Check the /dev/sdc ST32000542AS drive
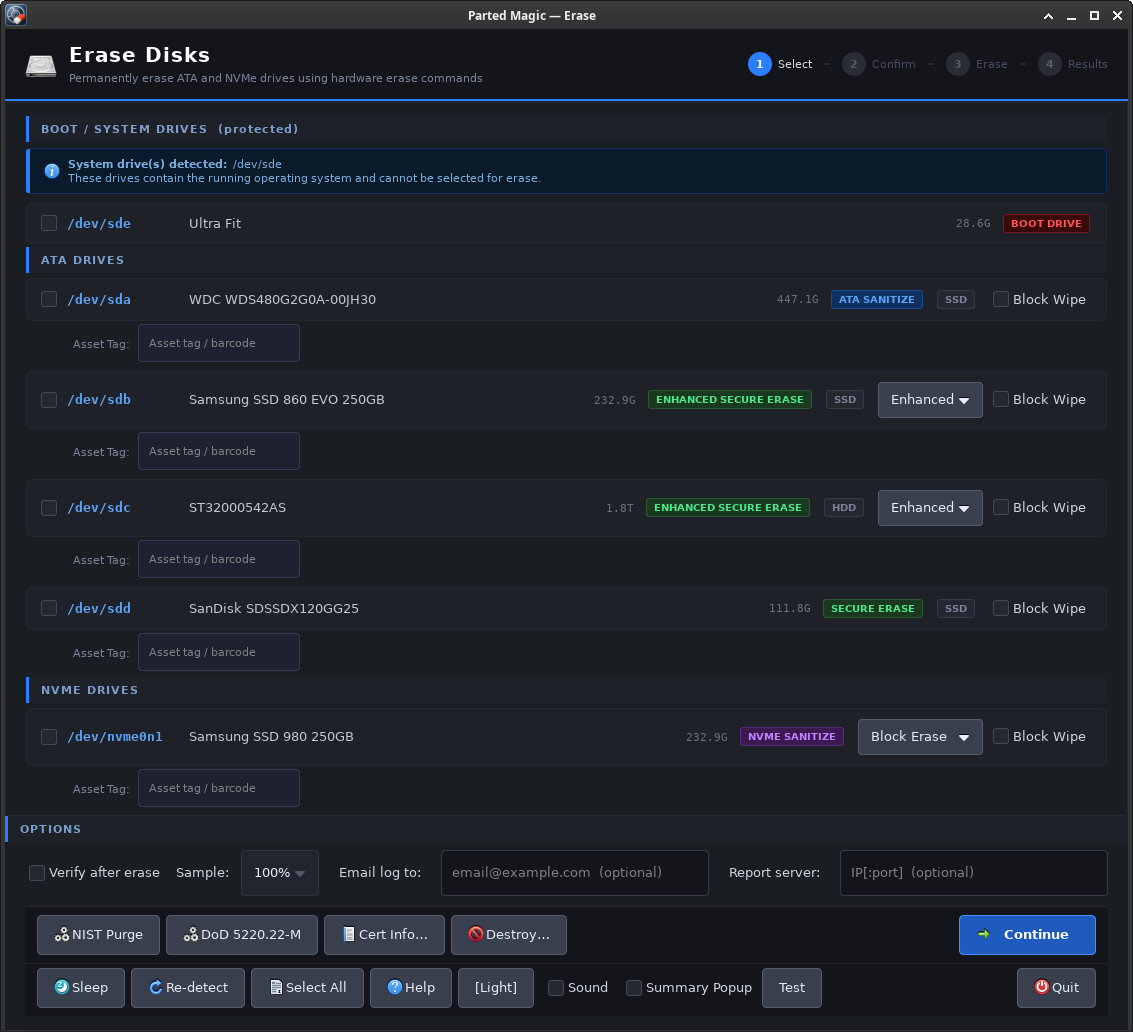The image size is (1133, 1032). (49, 508)
